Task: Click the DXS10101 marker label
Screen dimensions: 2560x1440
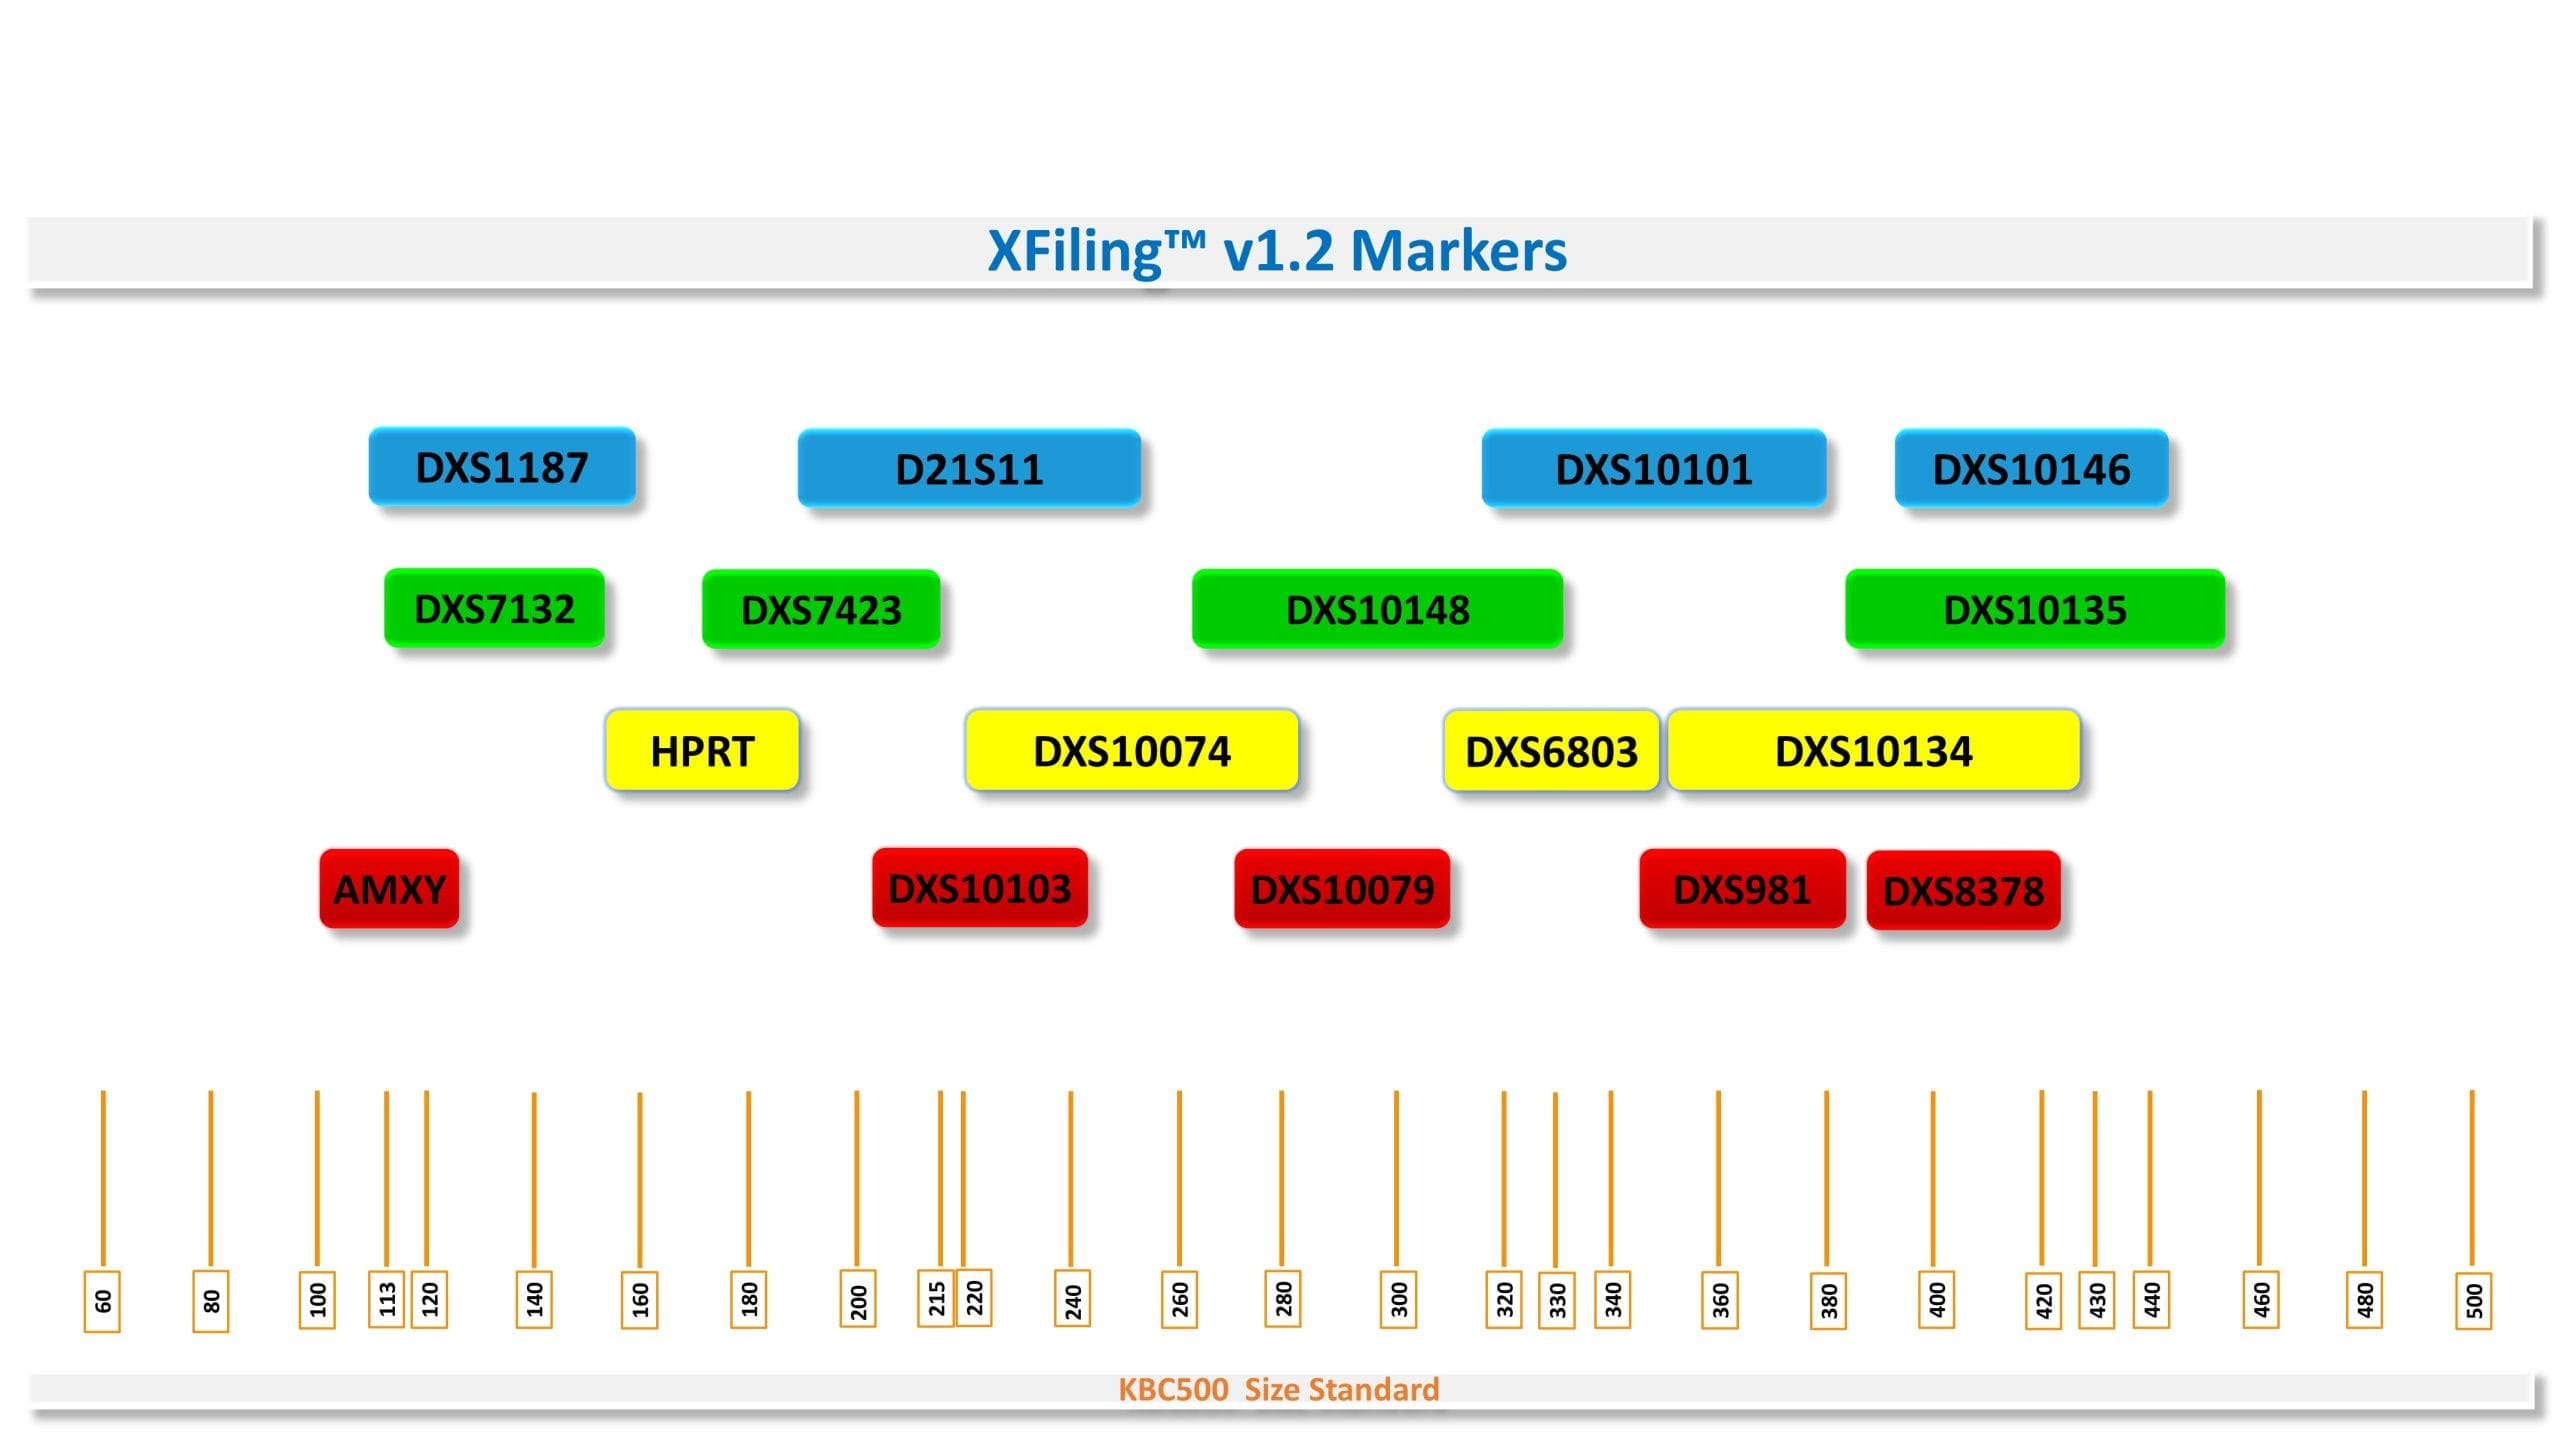Action: pos(1653,469)
